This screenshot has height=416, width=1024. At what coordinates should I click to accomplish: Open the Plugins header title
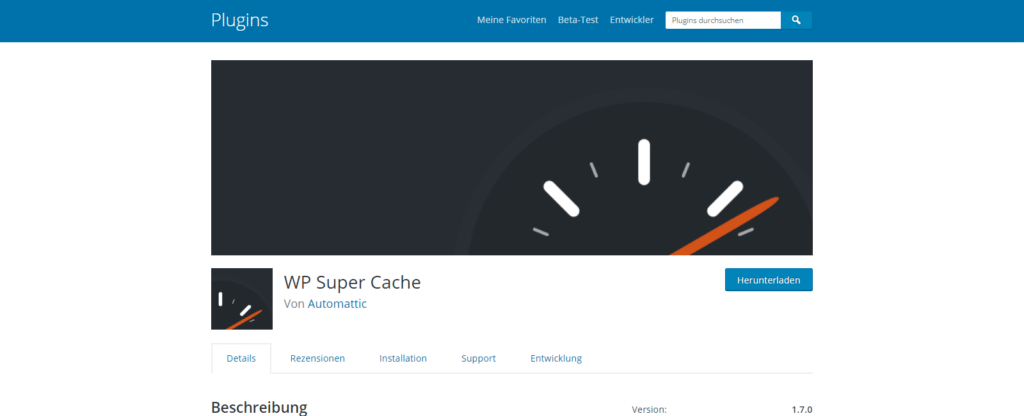click(x=240, y=20)
